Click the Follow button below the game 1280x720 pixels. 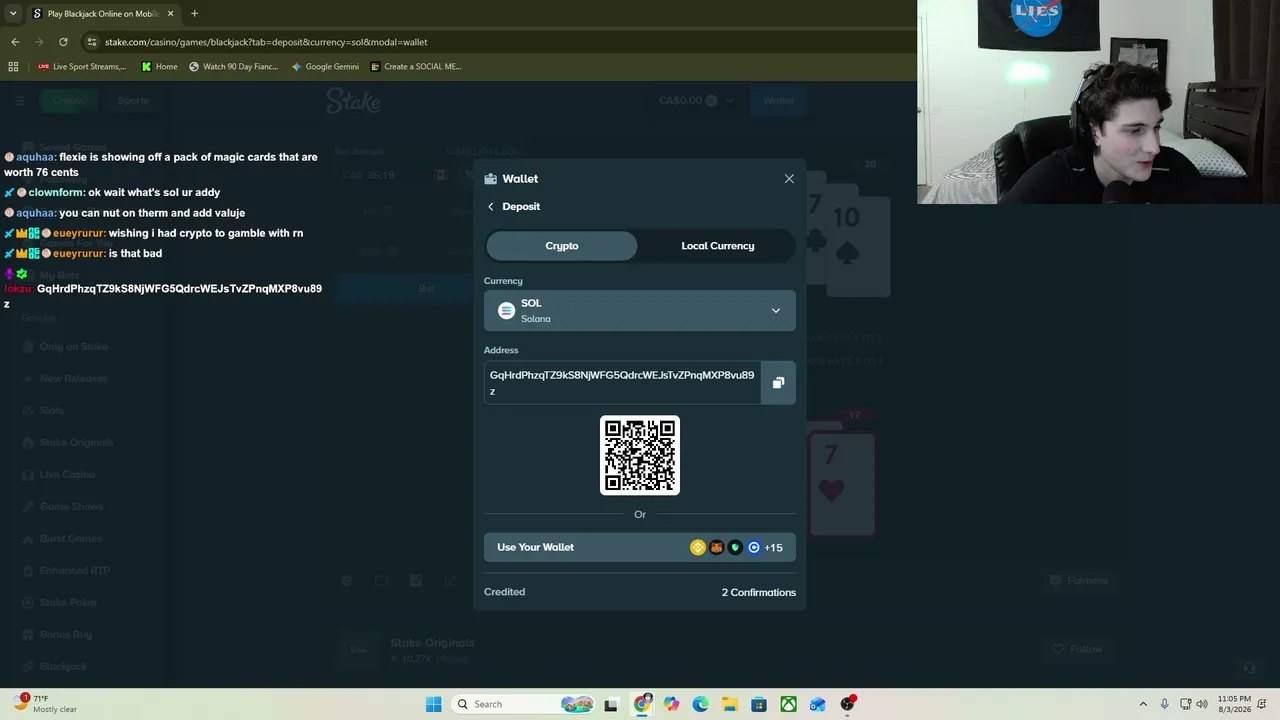pos(1077,650)
